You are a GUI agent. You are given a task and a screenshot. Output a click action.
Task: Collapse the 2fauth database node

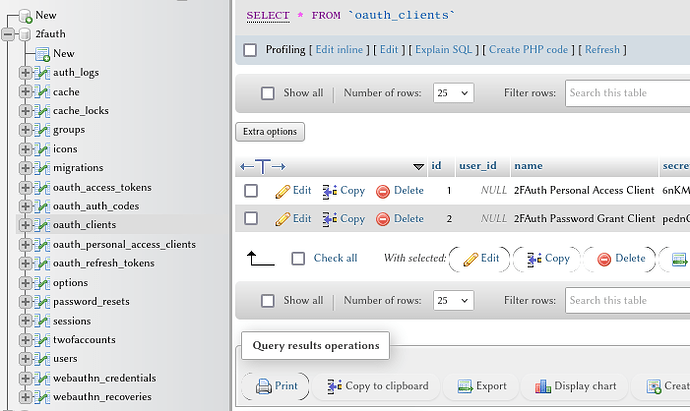(8, 34)
